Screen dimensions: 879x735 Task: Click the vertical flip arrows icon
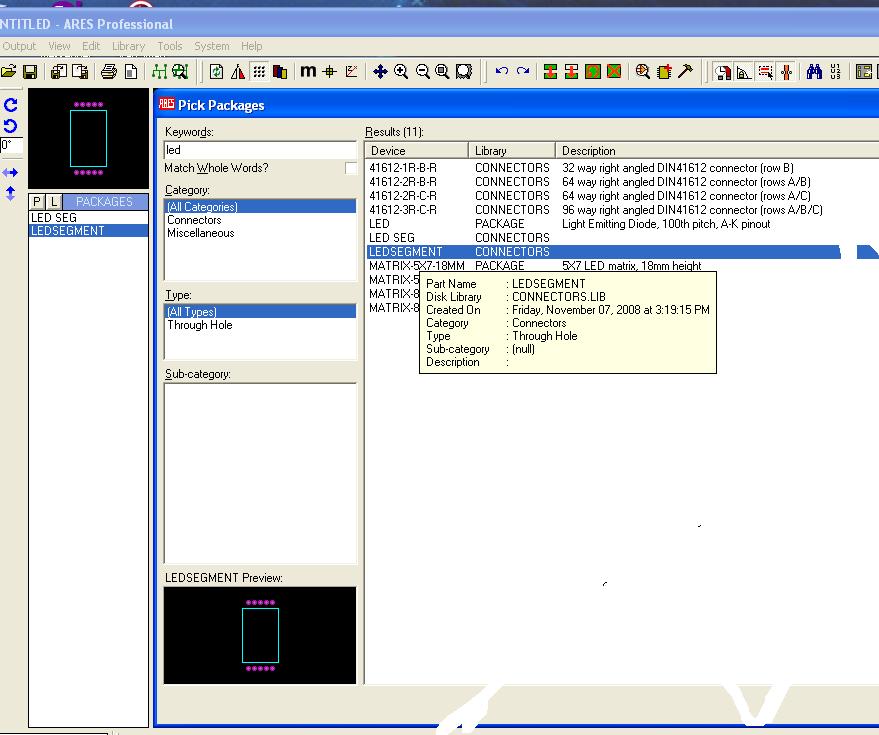pos(11,193)
